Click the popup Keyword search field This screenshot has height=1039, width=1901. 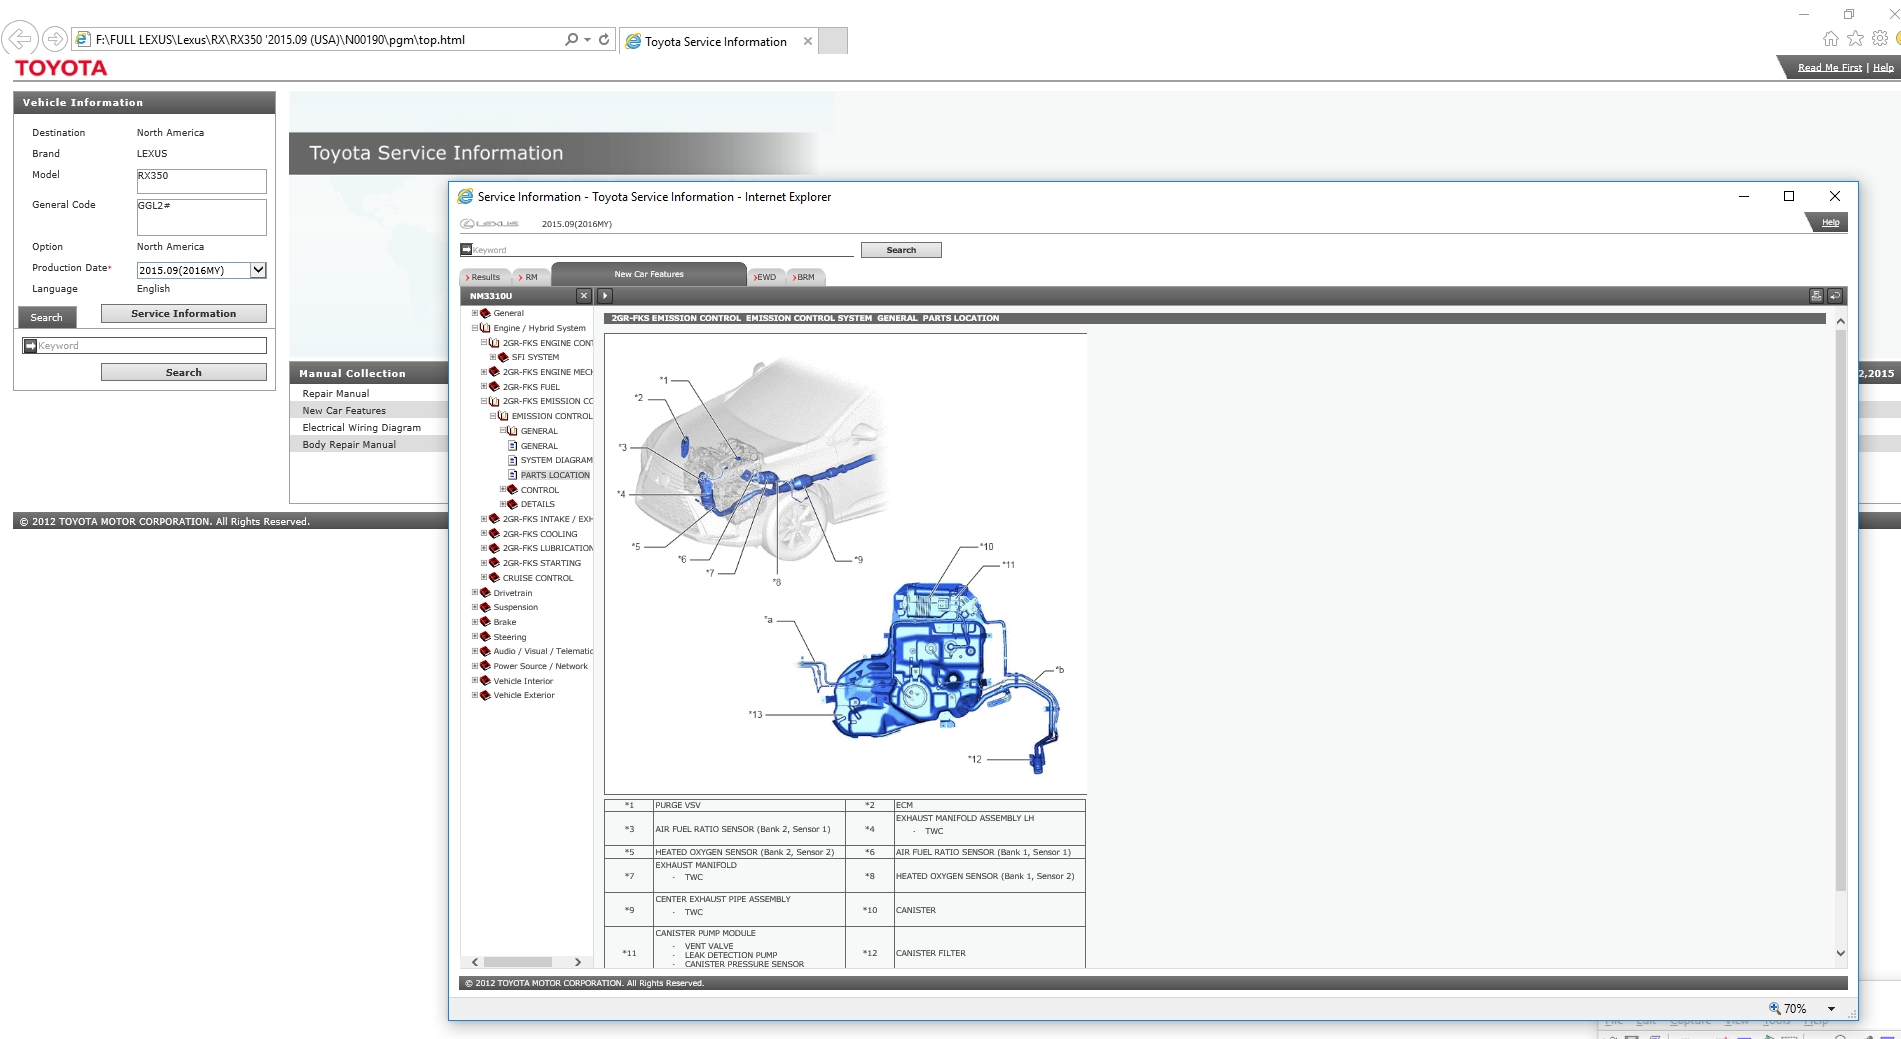[660, 250]
